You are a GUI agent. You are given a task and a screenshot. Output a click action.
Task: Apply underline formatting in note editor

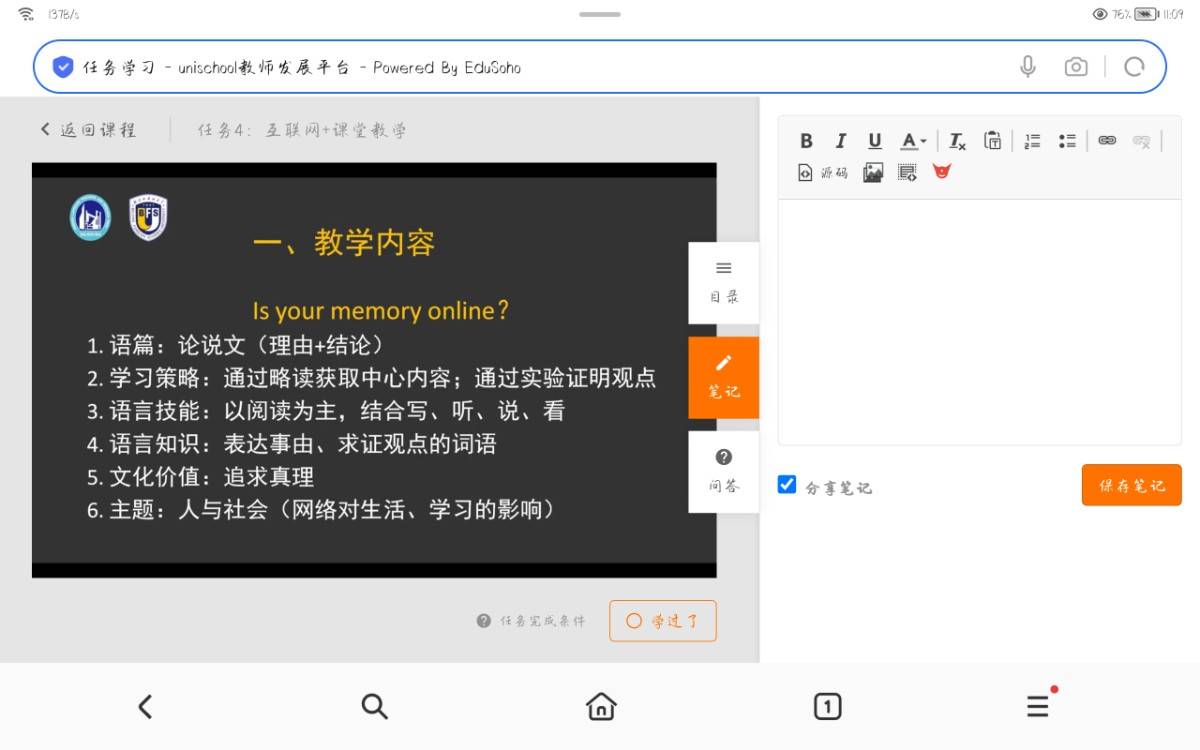pos(875,141)
